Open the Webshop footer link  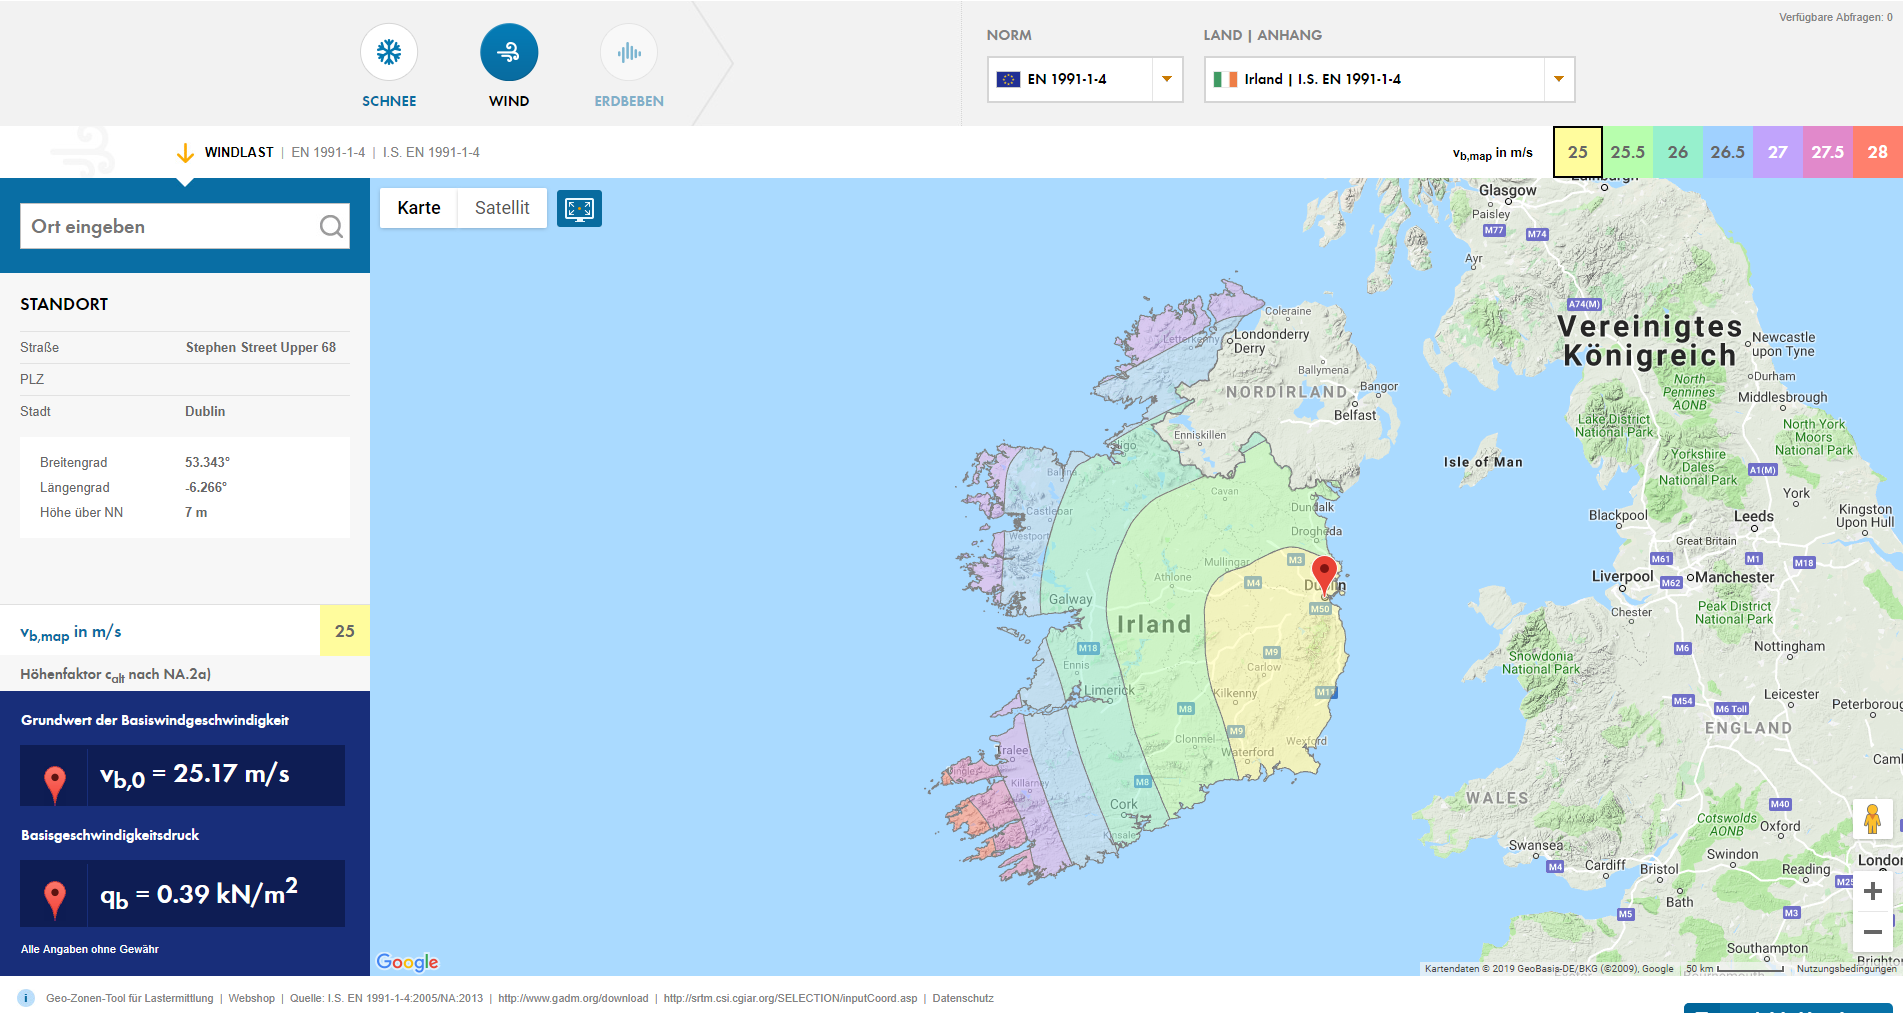pyautogui.click(x=251, y=998)
